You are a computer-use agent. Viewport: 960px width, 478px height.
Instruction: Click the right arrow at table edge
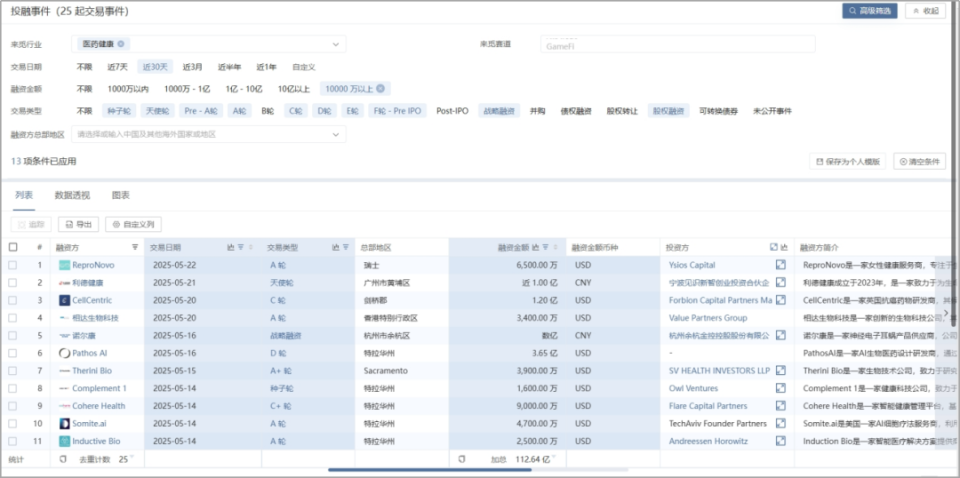[x=947, y=313]
